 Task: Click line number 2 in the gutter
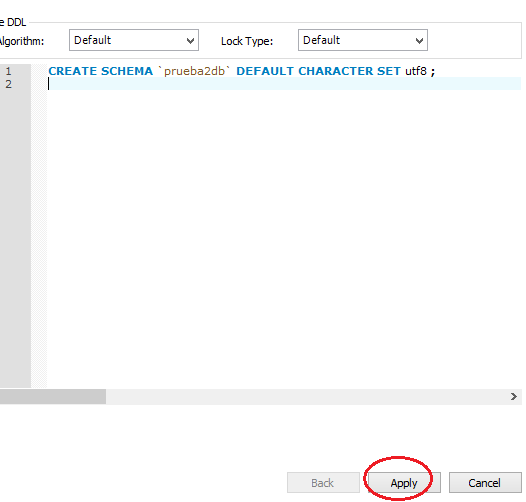tap(8, 84)
